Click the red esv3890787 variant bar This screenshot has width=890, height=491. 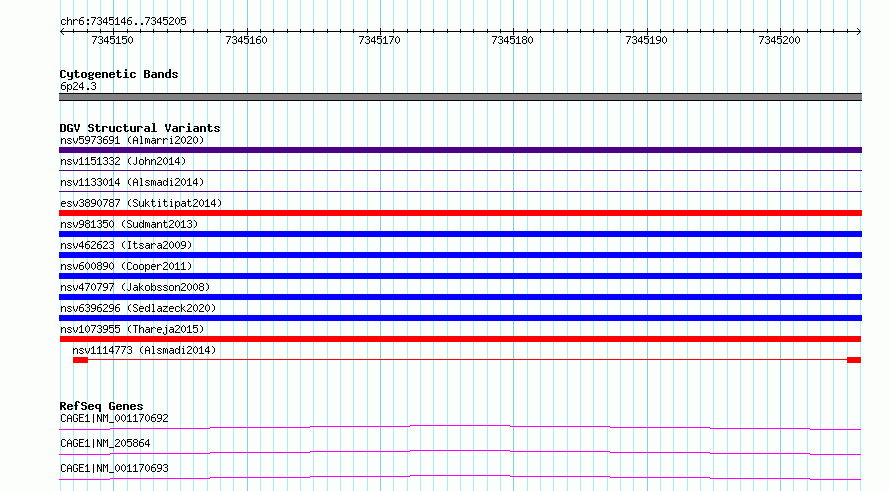[460, 213]
